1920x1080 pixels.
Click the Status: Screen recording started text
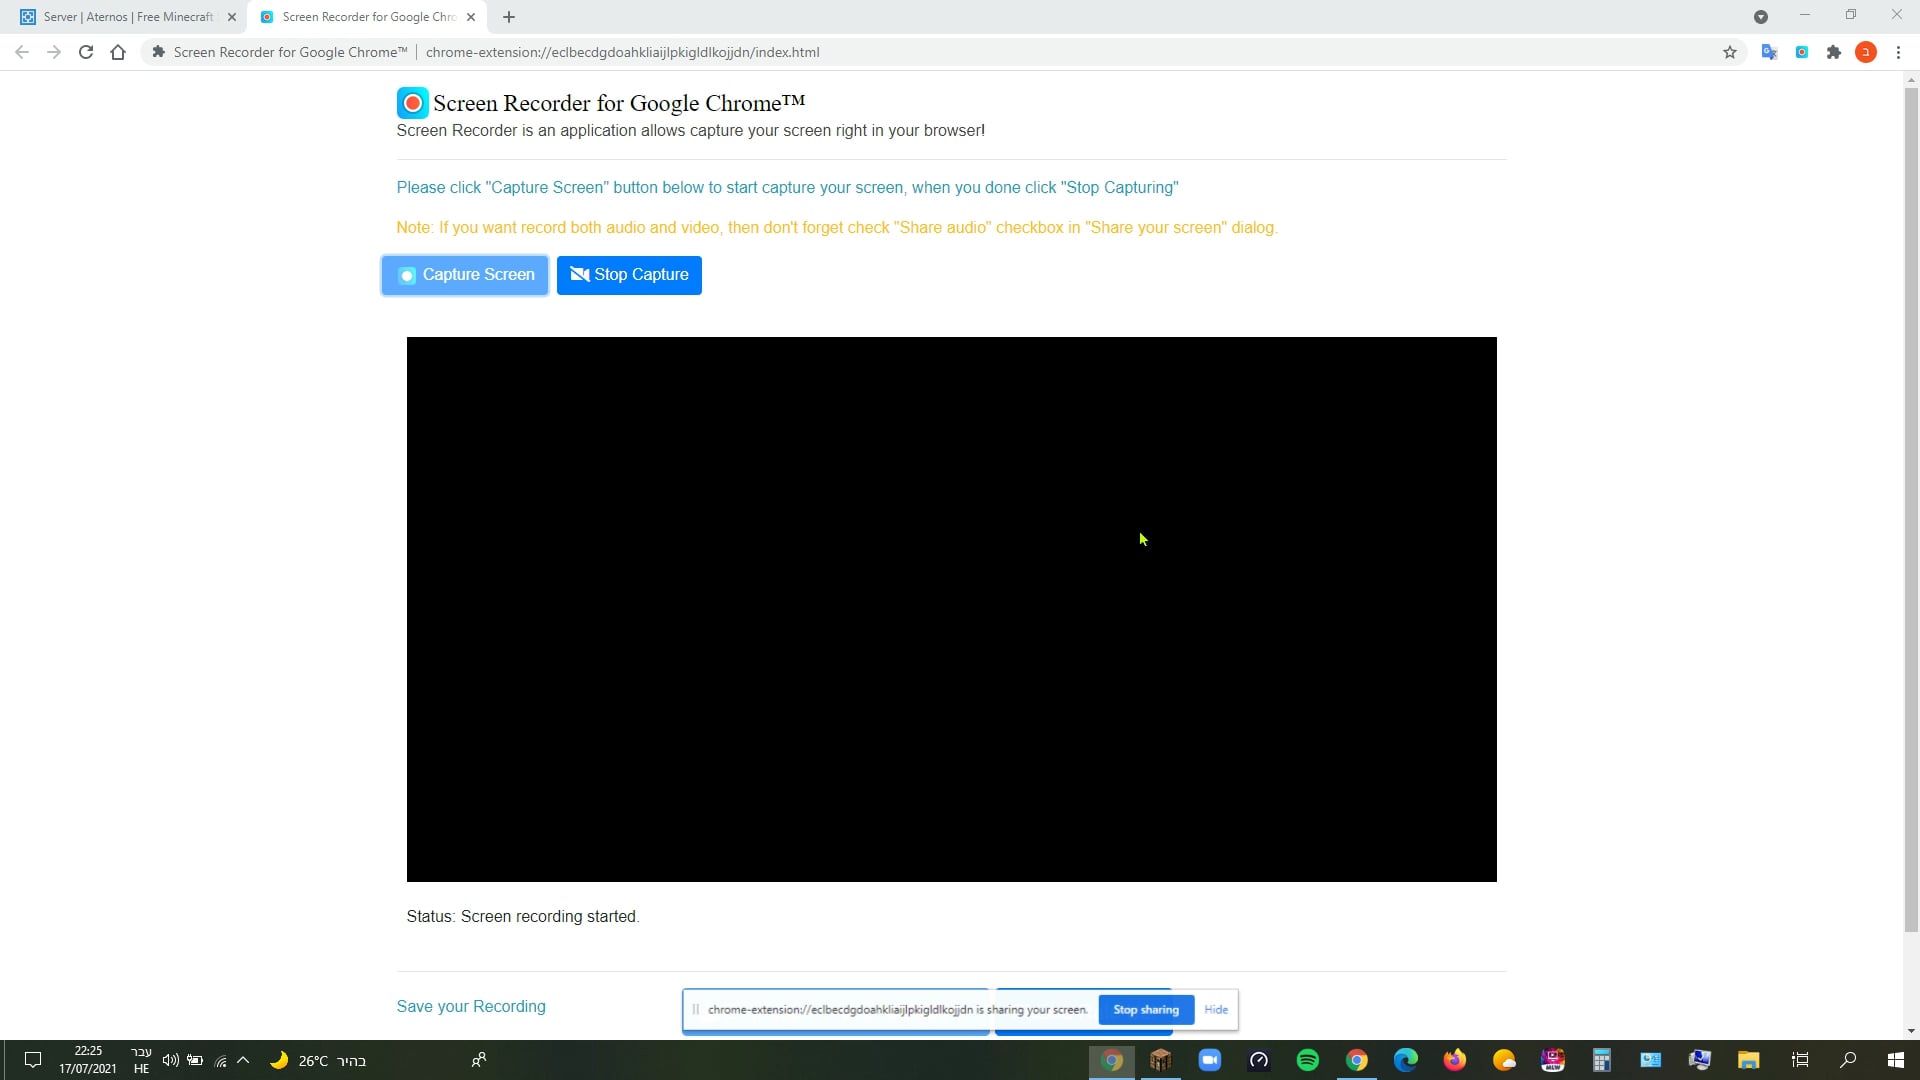click(523, 917)
